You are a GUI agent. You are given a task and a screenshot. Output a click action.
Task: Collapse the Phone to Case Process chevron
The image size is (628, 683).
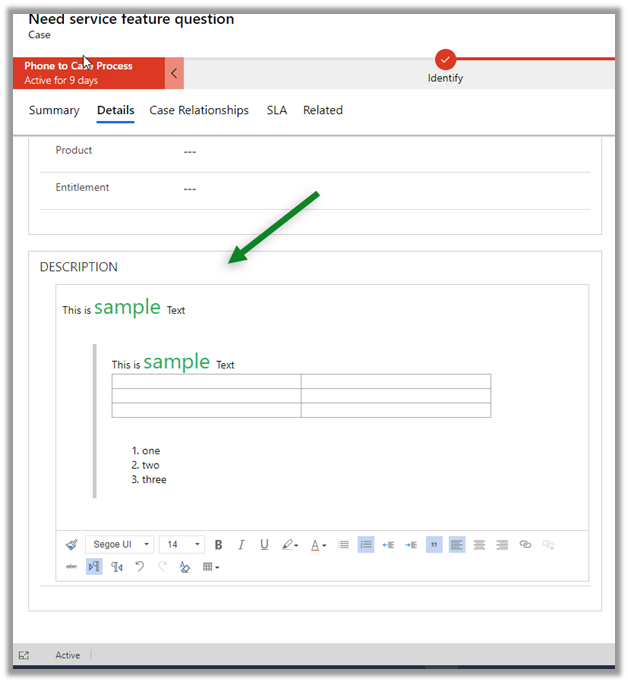tap(174, 73)
